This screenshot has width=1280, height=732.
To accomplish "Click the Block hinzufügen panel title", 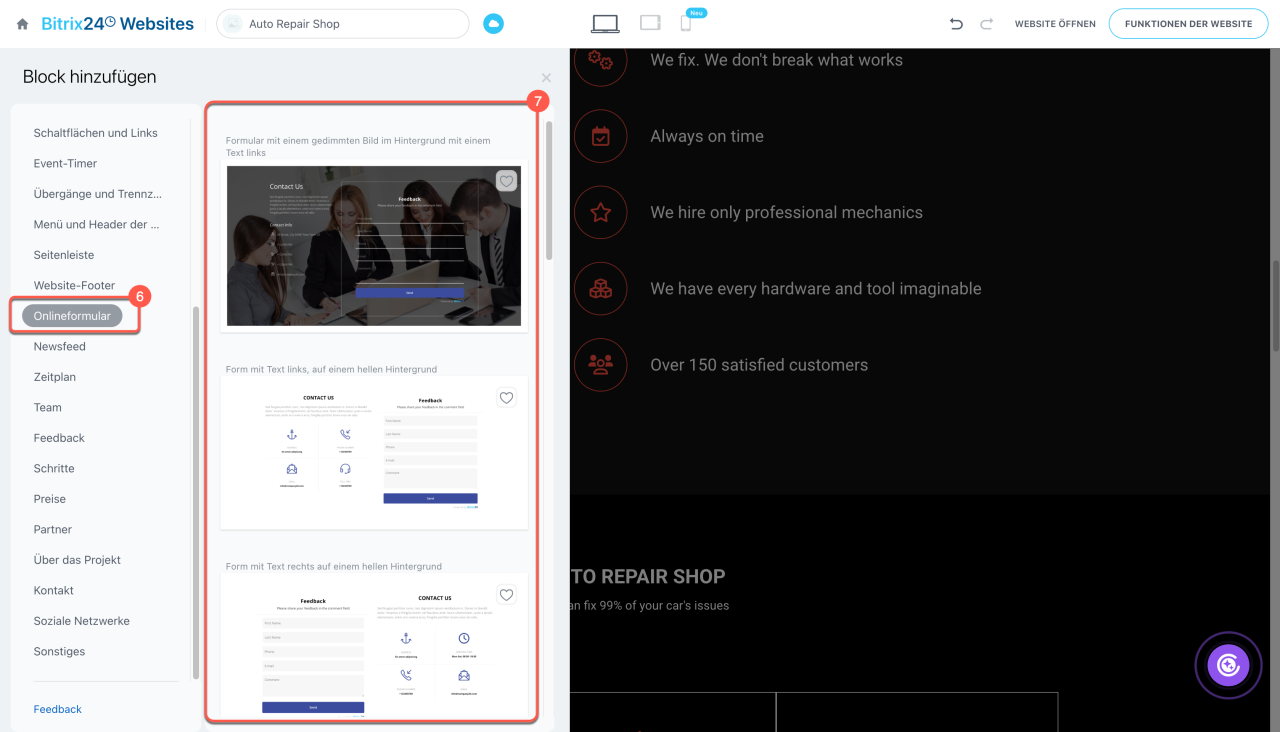I will [x=90, y=77].
